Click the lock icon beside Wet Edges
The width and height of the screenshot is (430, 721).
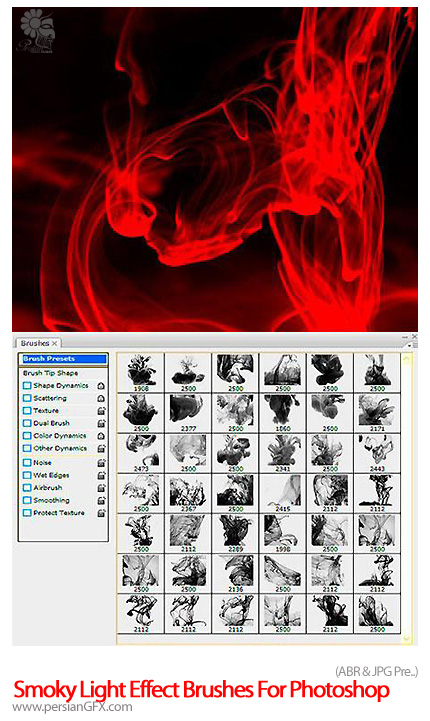(x=101, y=475)
